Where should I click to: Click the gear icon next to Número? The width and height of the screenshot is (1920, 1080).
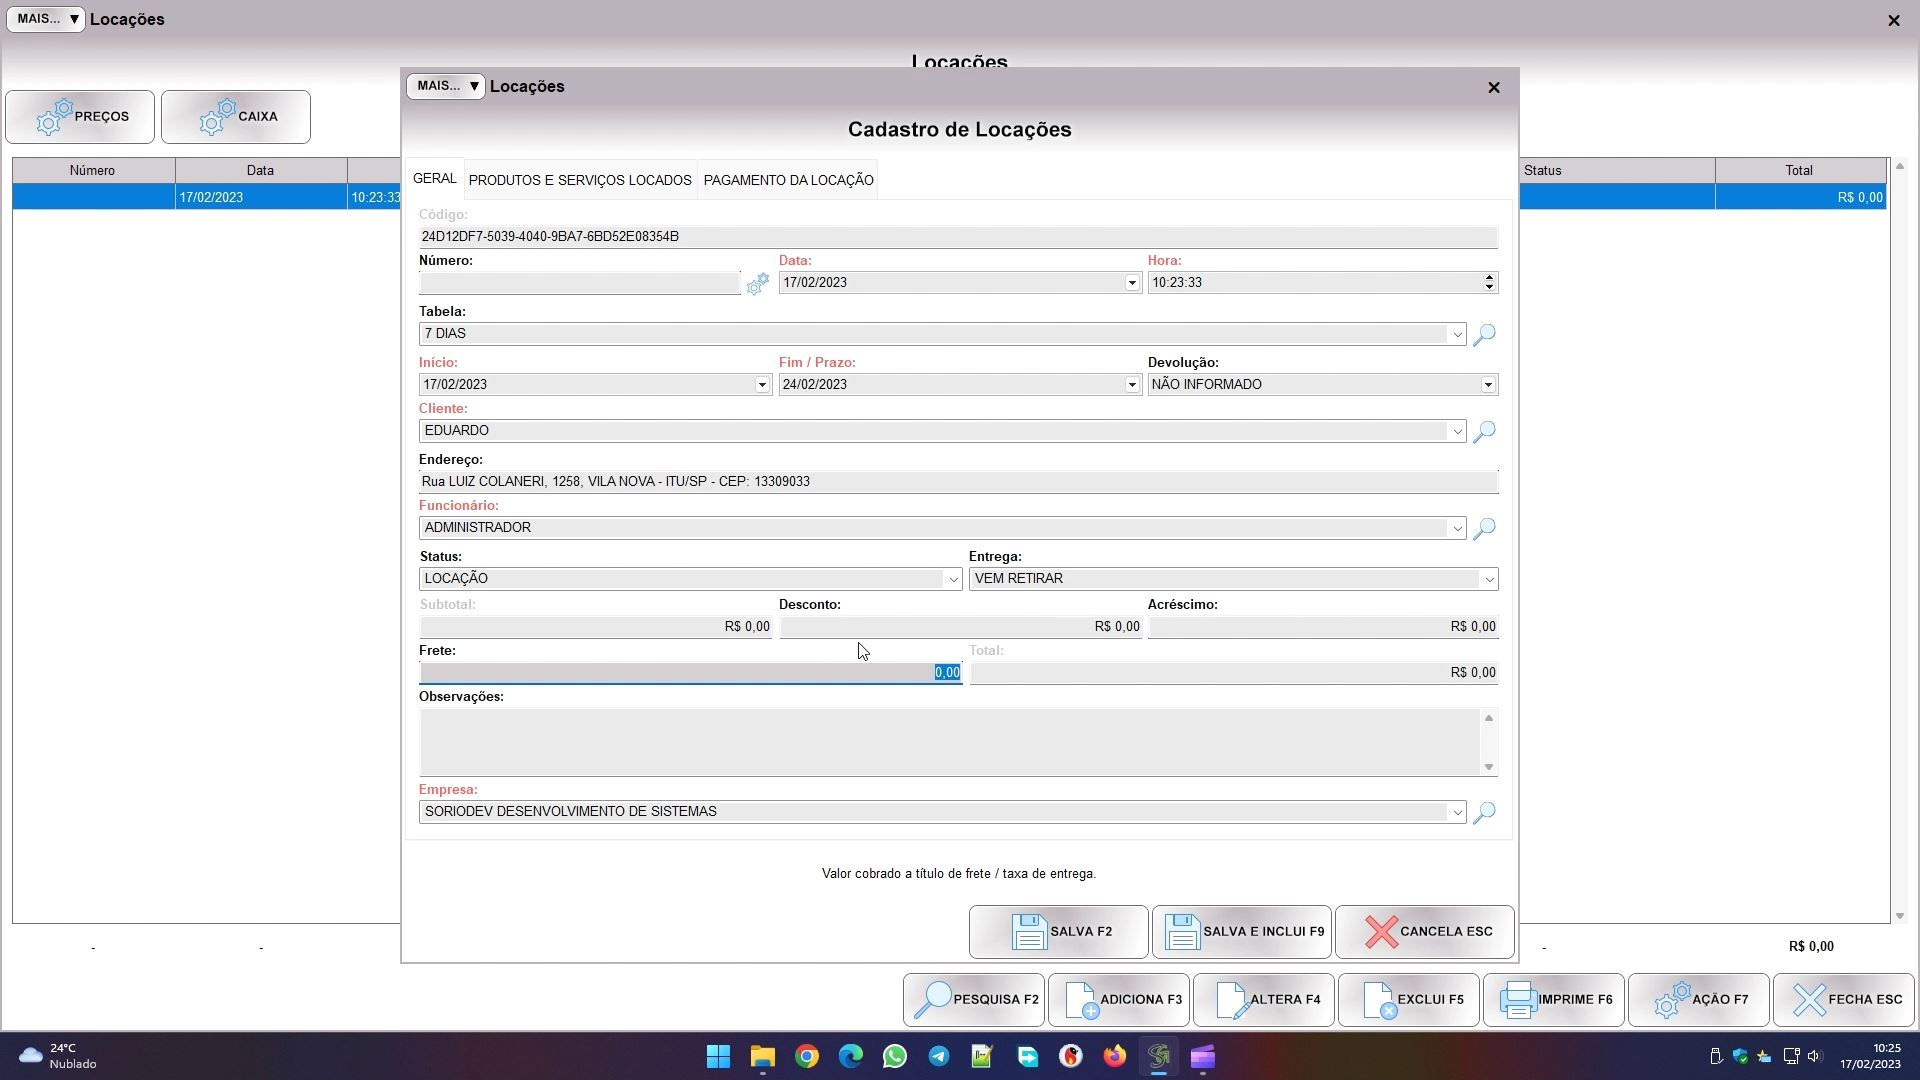click(757, 284)
